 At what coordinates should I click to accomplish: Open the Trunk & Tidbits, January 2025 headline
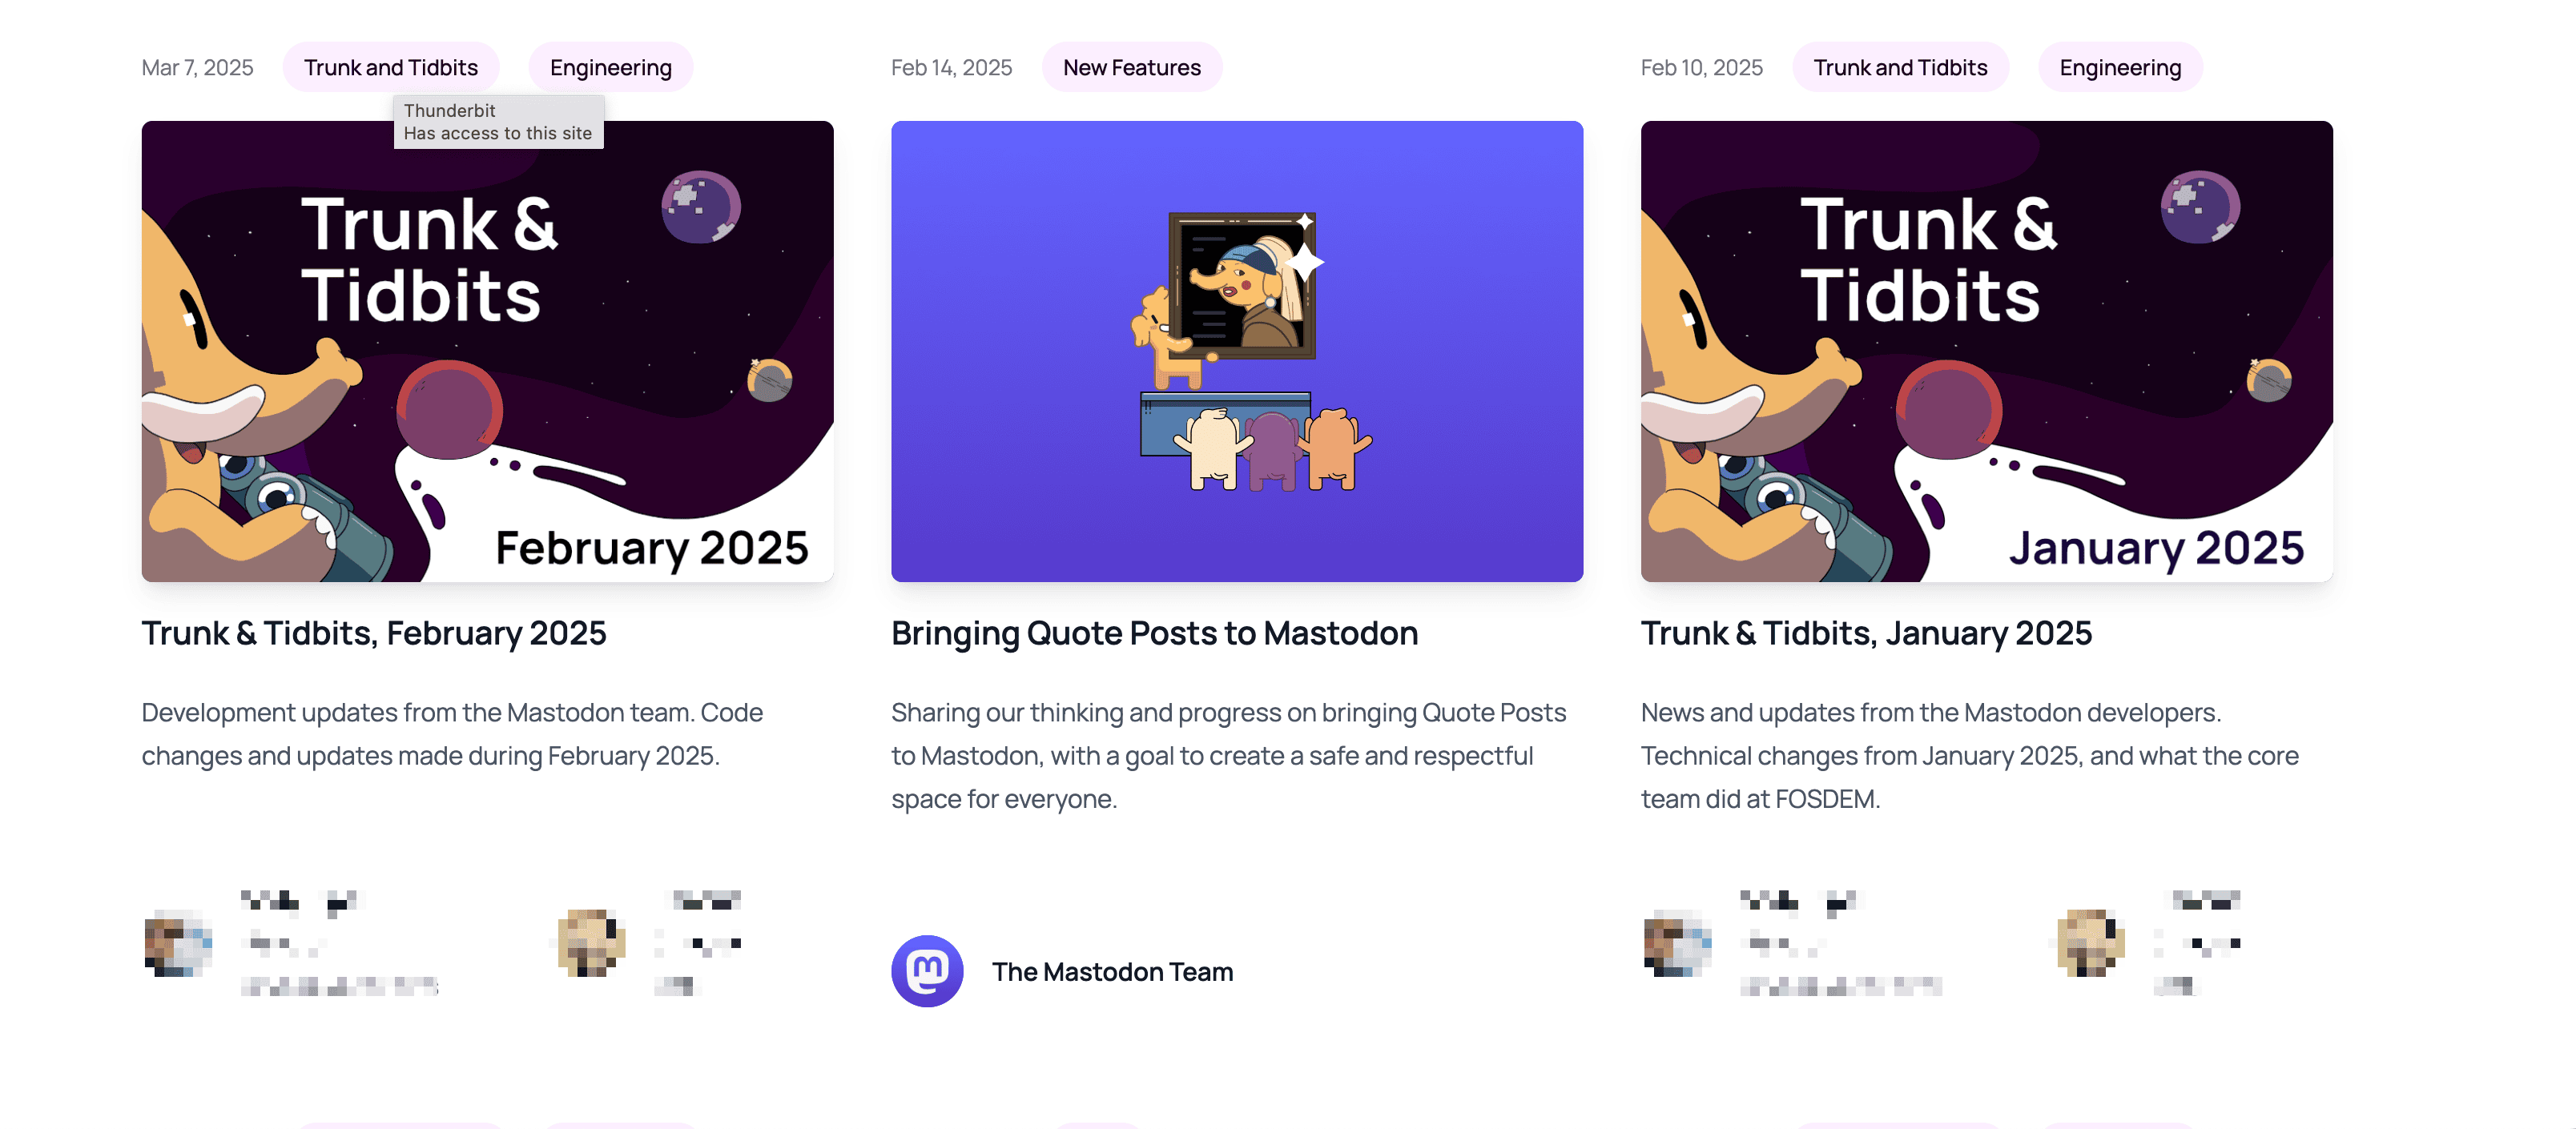tap(1866, 633)
